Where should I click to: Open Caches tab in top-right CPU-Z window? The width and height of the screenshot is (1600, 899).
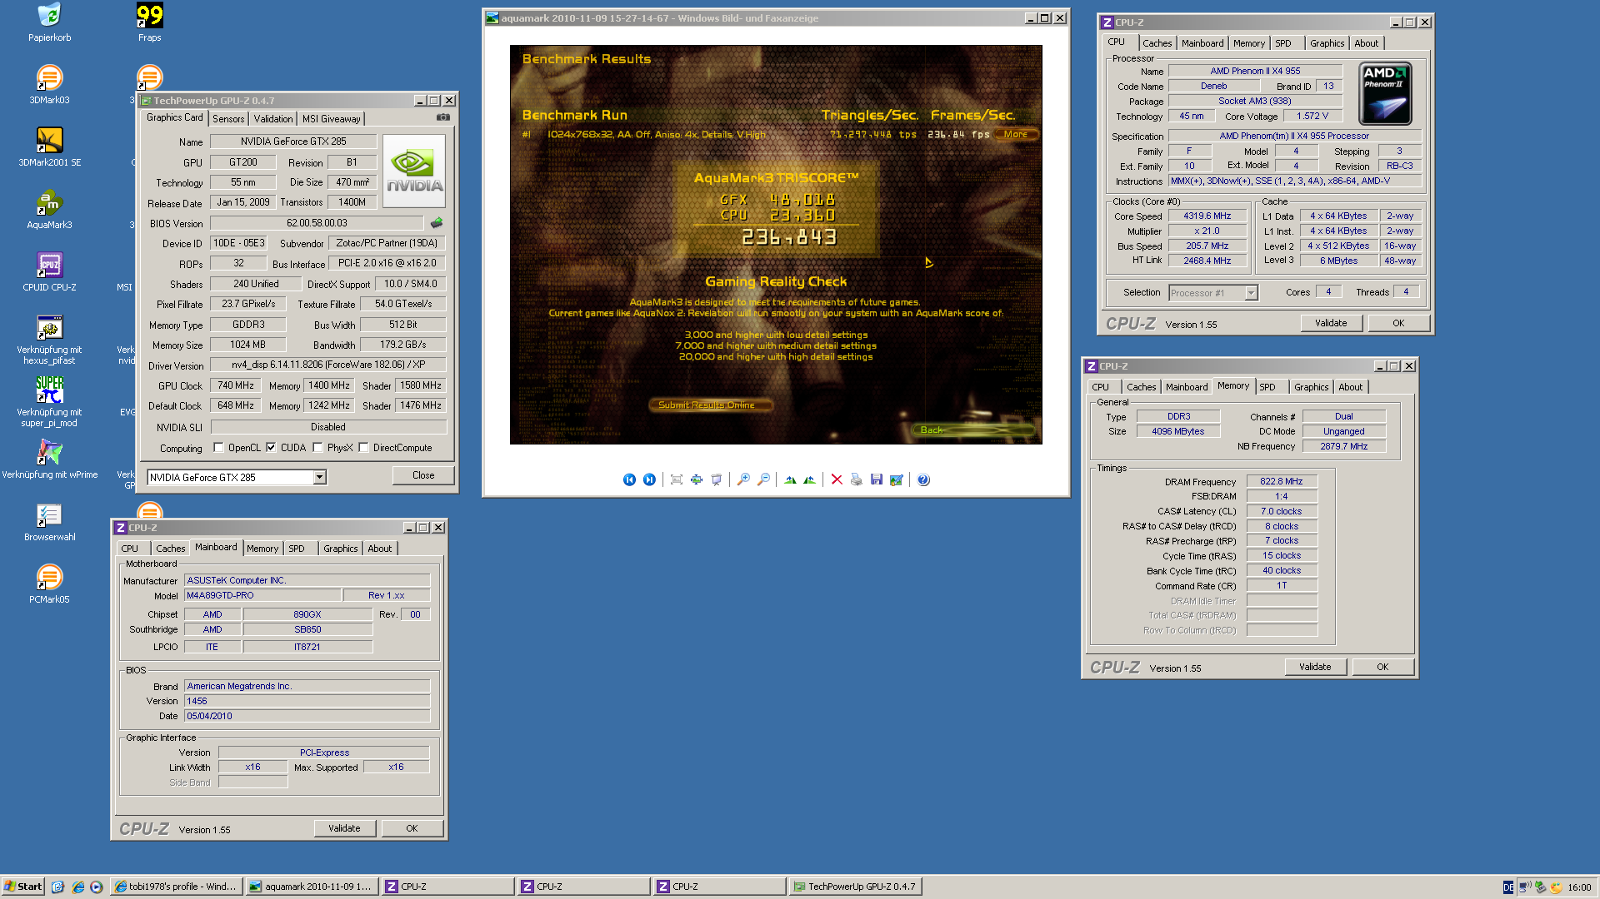[1157, 43]
